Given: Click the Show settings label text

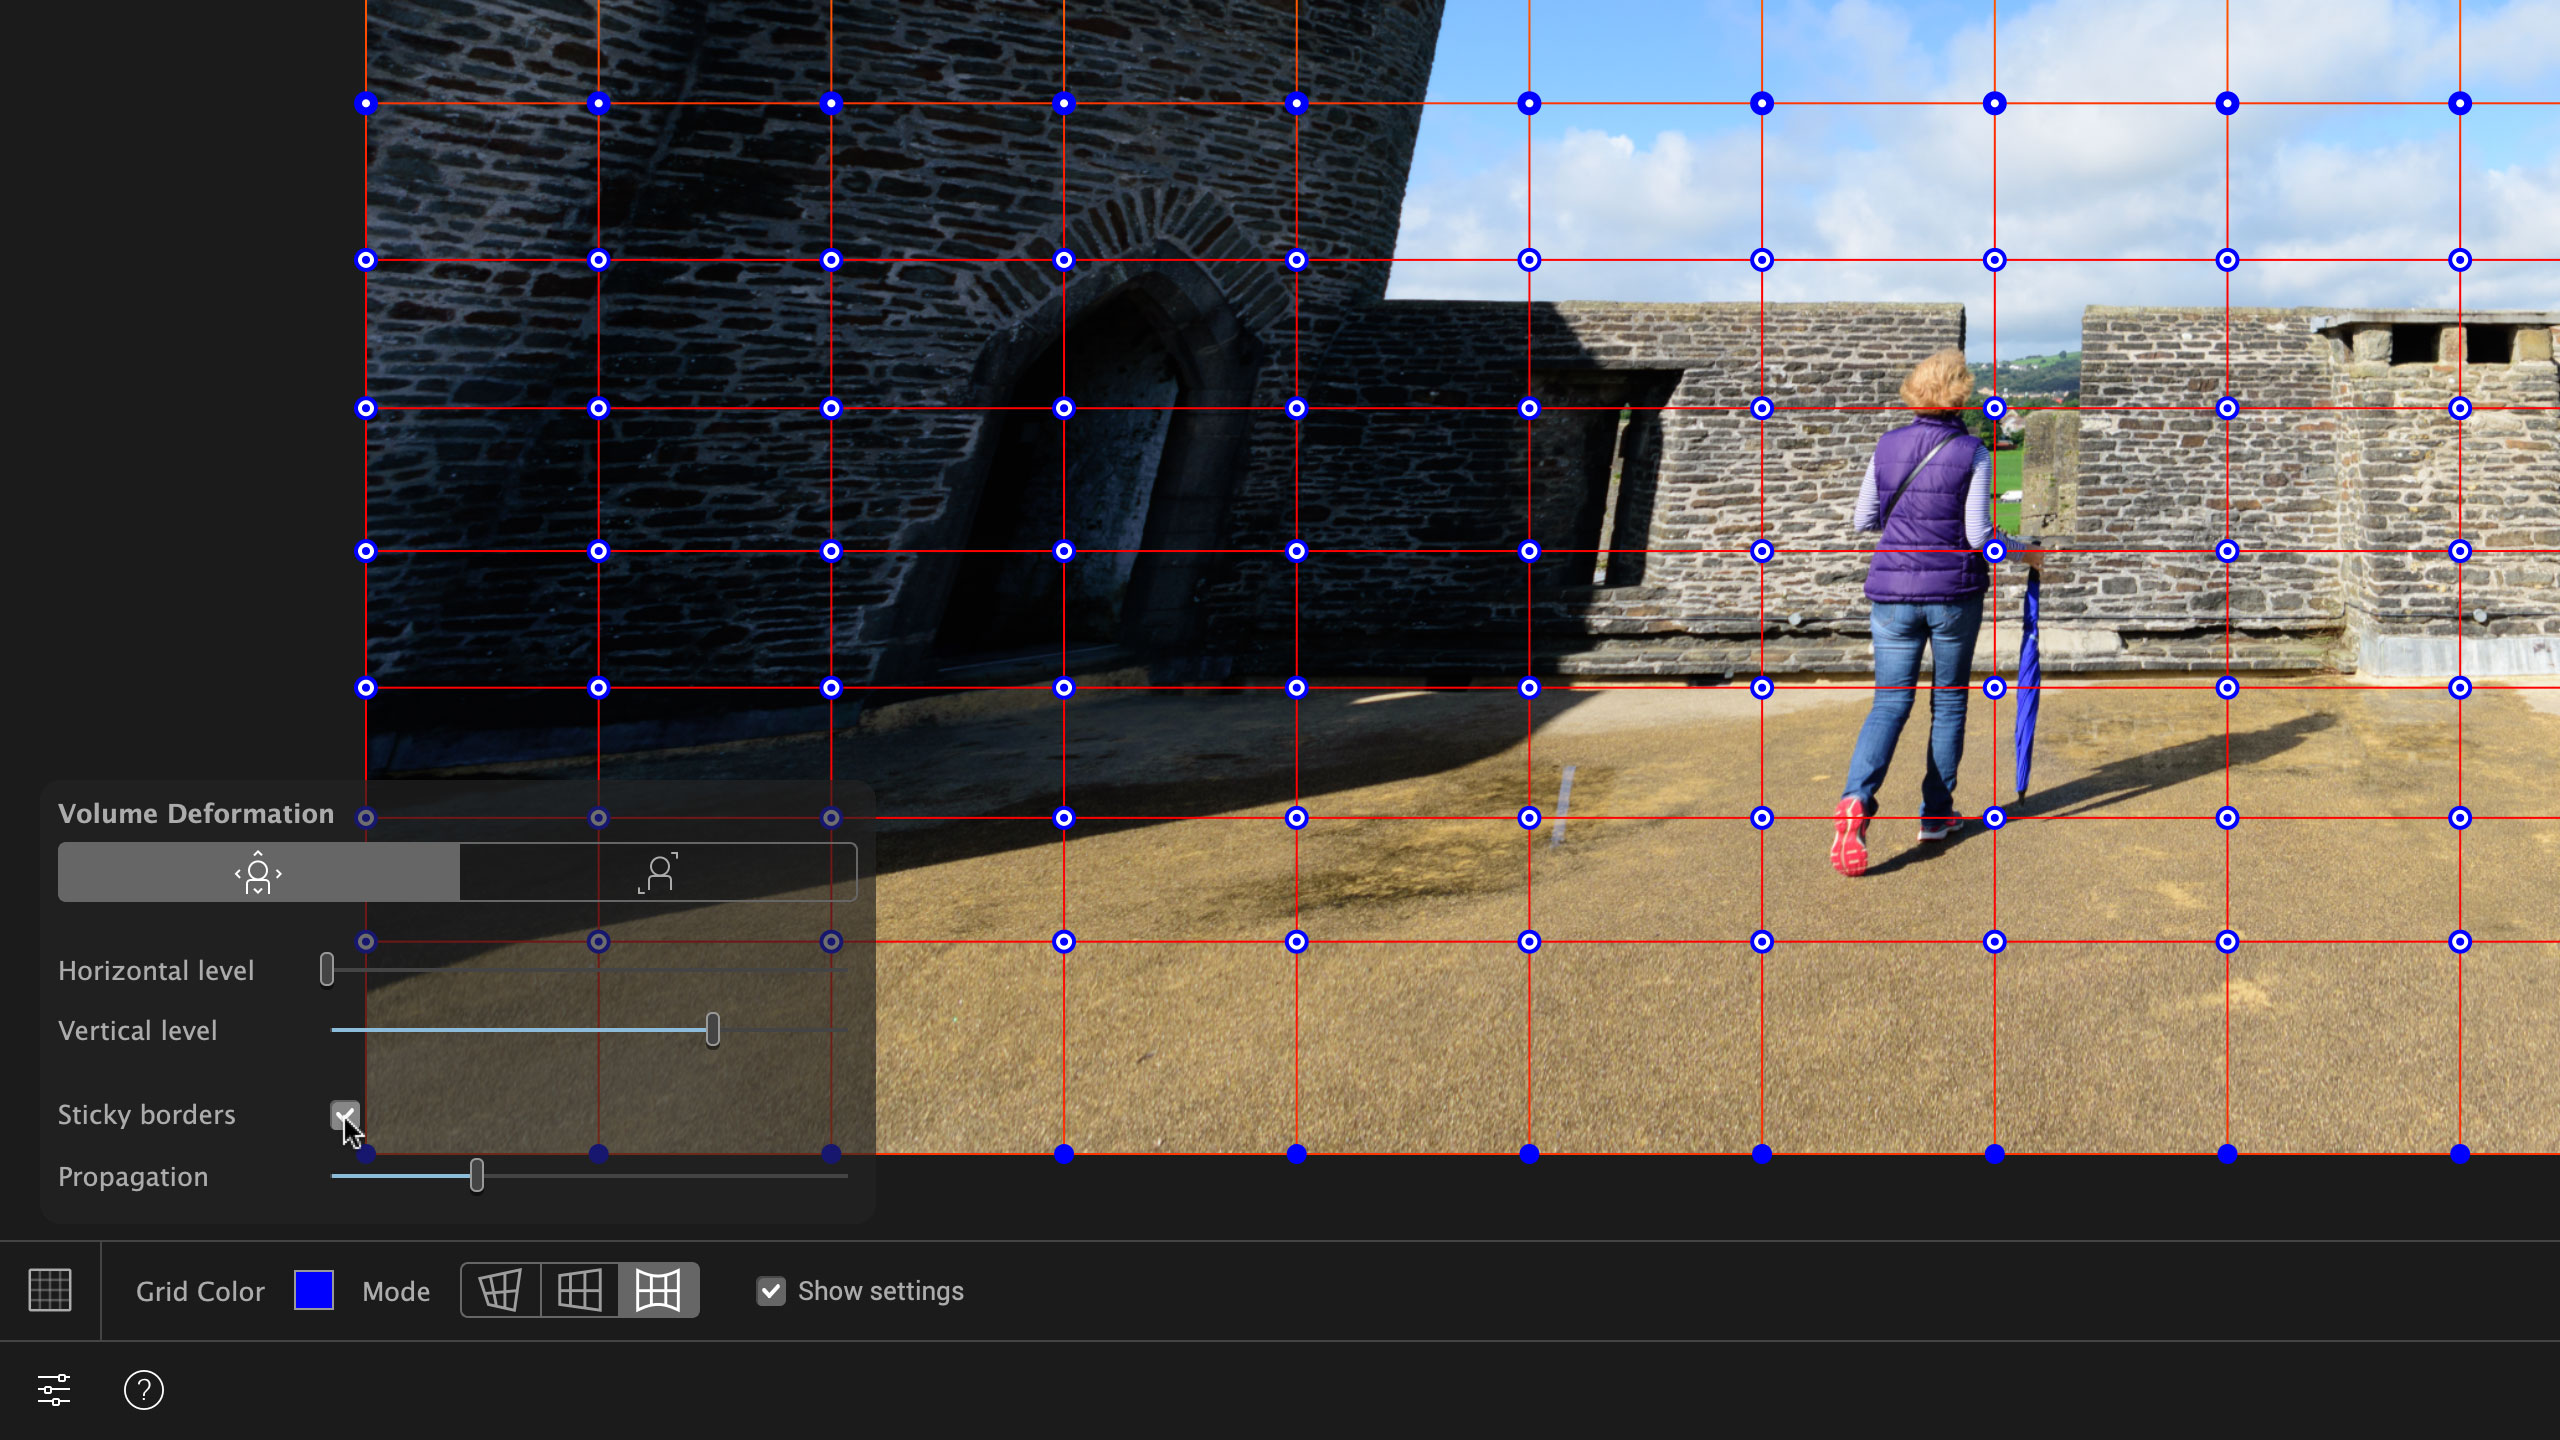Looking at the screenshot, I should (x=881, y=1291).
